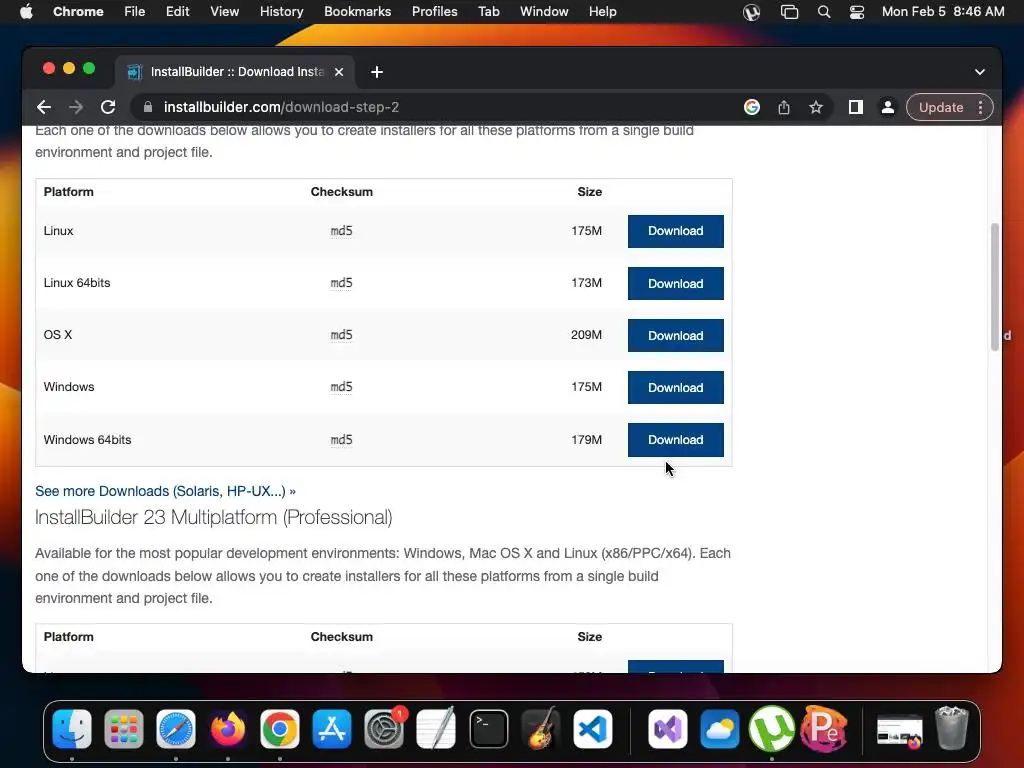
Task: Share this page via the share icon
Action: [x=784, y=107]
